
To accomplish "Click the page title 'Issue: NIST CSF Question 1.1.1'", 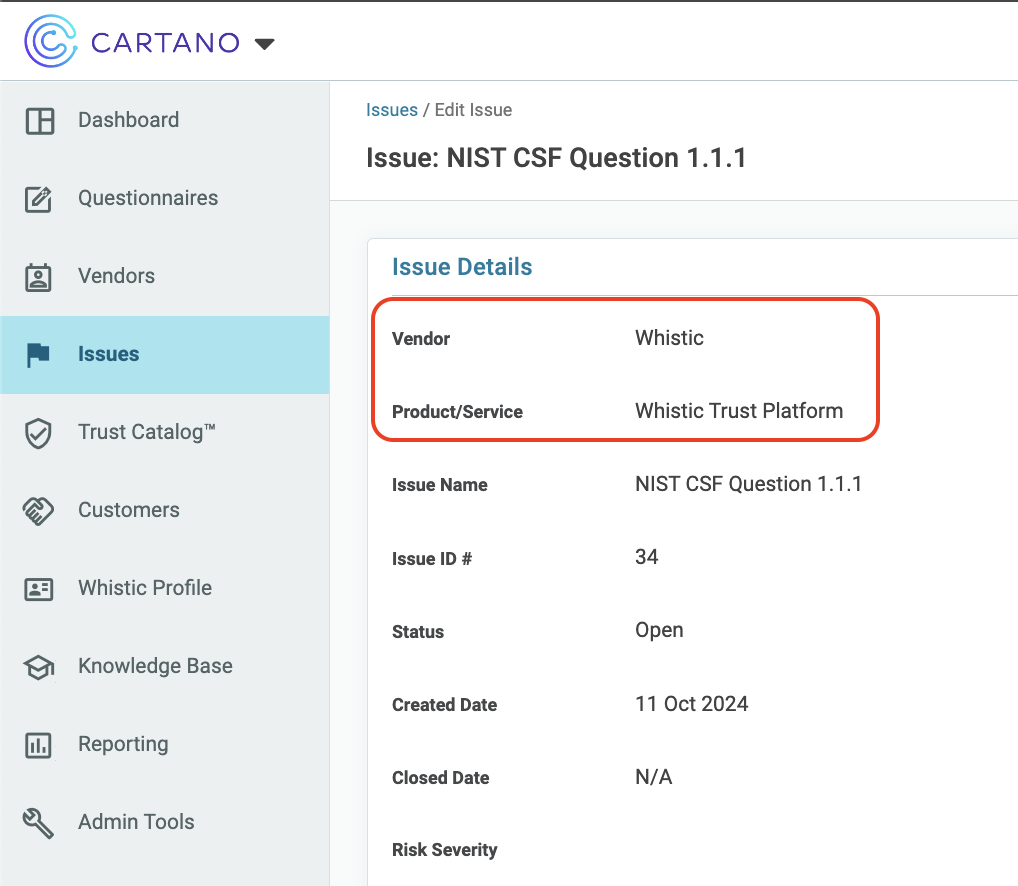I will (556, 158).
